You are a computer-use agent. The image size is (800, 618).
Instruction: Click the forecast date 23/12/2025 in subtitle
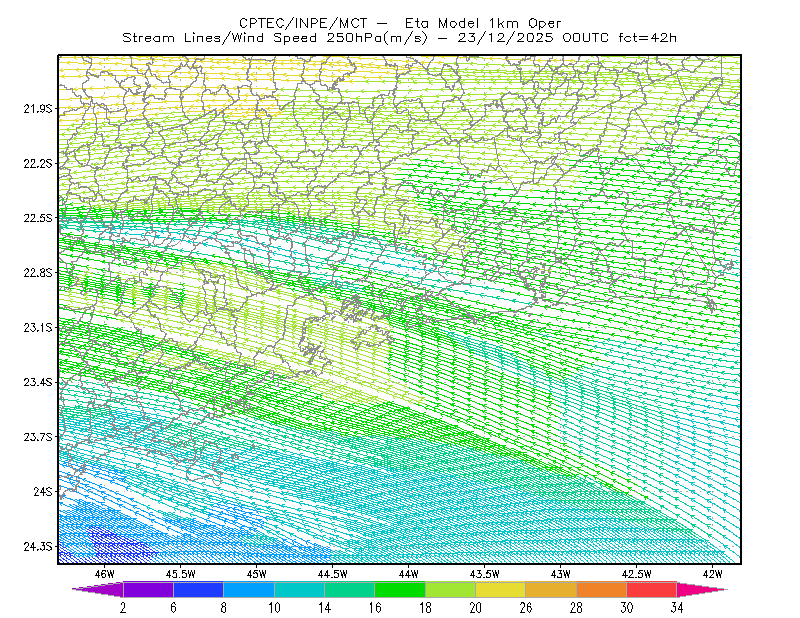[x=505, y=38]
